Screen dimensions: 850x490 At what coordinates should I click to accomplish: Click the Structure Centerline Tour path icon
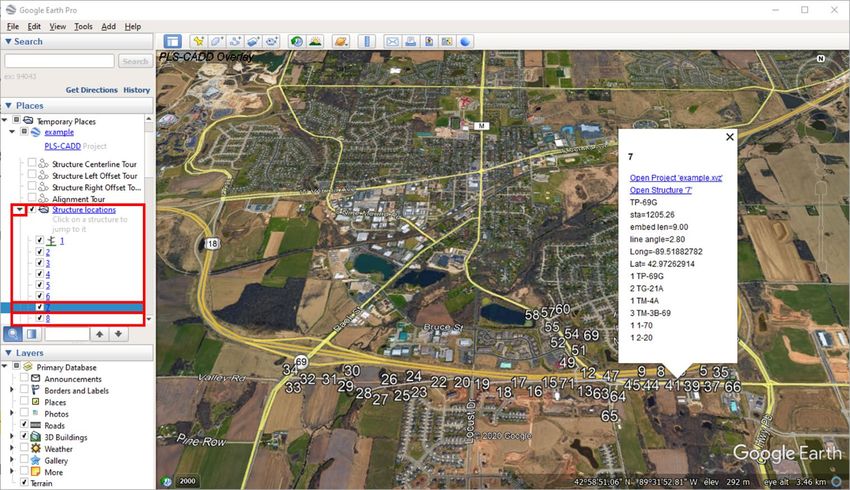coord(44,164)
